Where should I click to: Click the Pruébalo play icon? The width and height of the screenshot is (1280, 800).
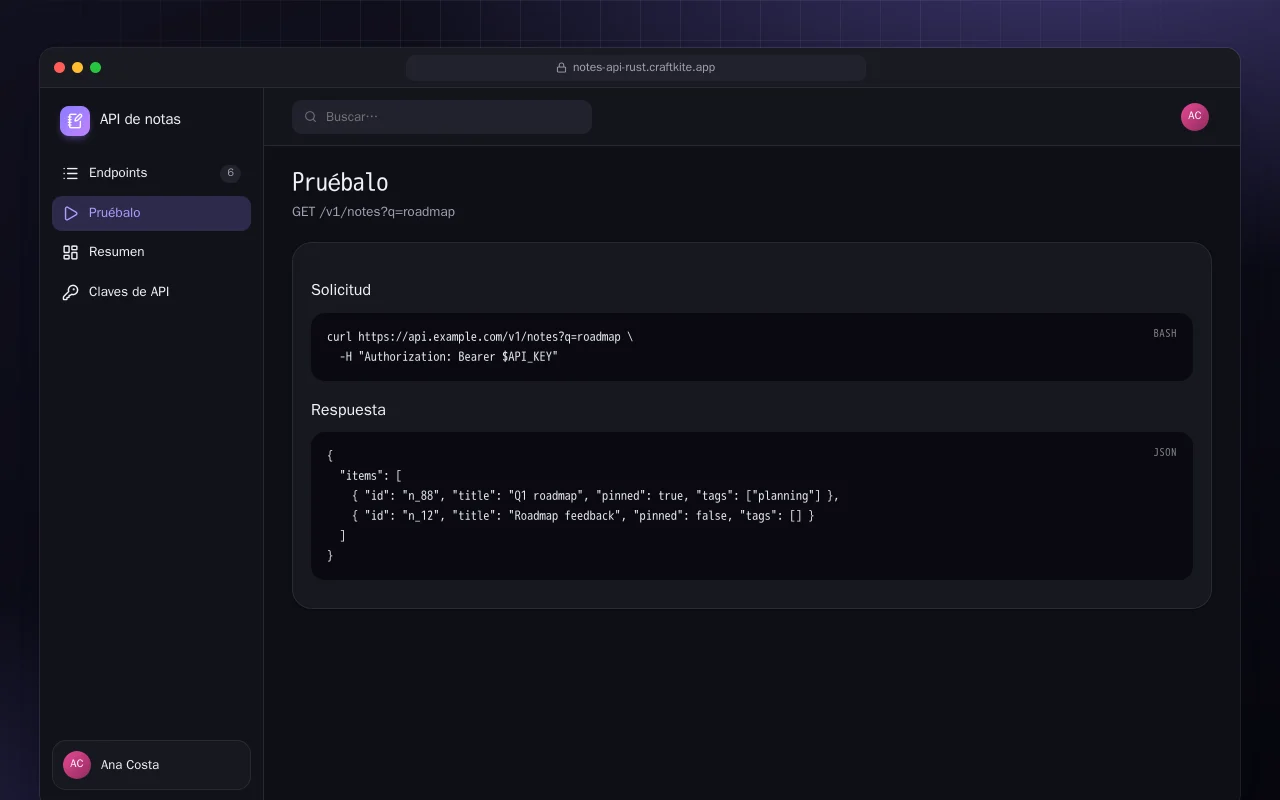coord(70,213)
